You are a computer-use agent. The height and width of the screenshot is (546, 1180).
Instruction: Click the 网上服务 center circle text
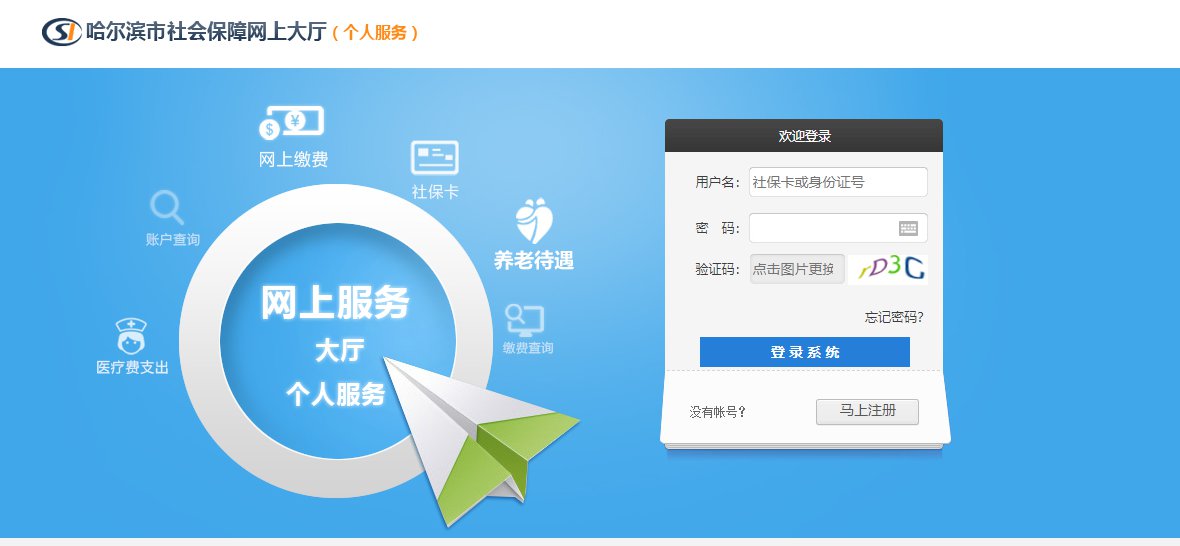[335, 302]
